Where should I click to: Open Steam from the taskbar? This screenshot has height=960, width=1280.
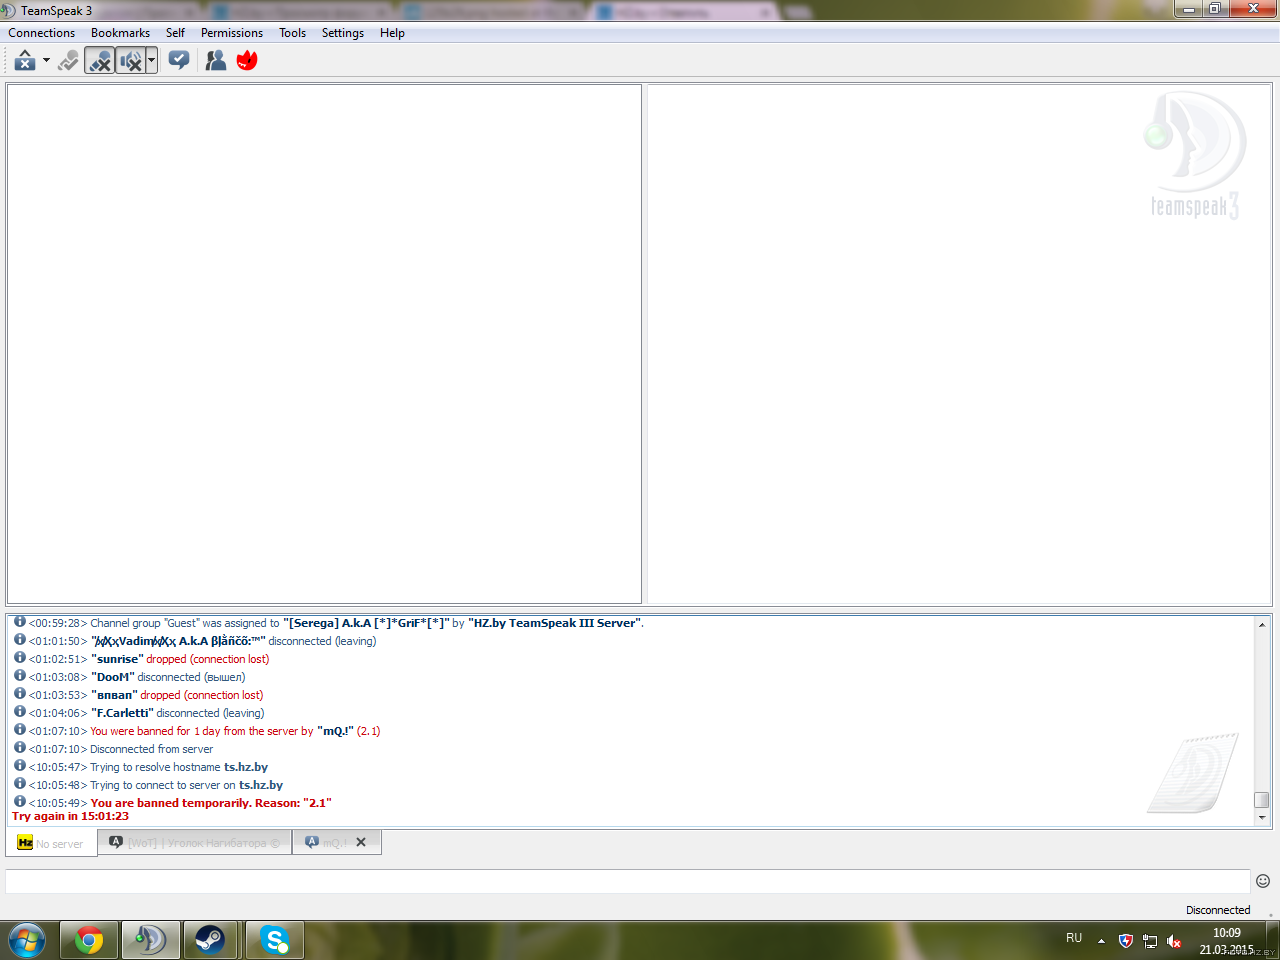pyautogui.click(x=210, y=940)
